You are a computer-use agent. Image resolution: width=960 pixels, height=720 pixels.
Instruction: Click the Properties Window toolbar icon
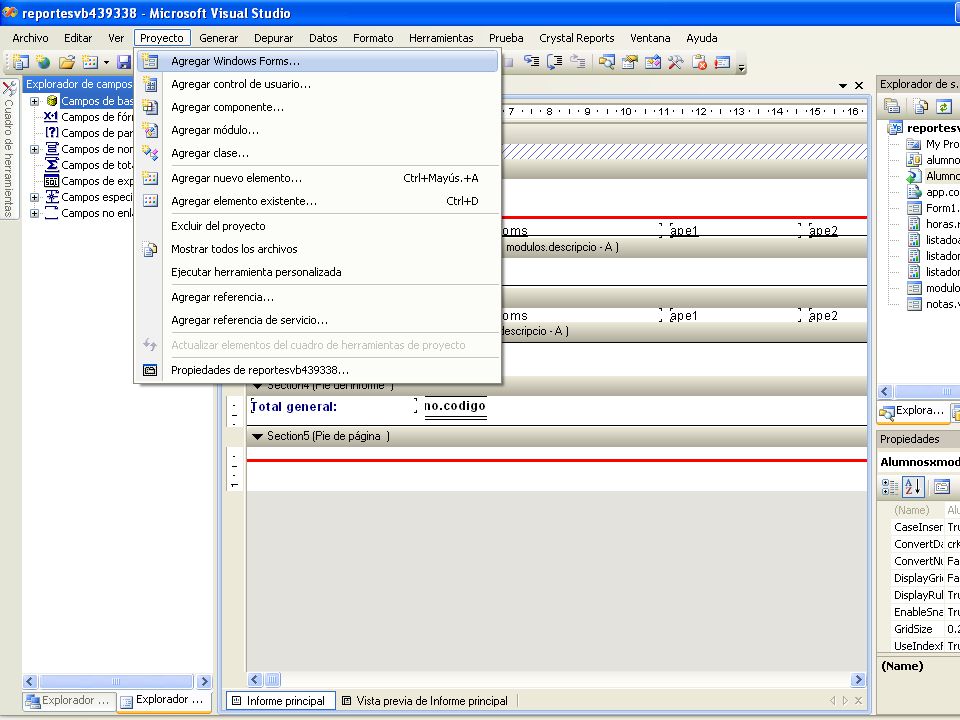[x=629, y=61]
